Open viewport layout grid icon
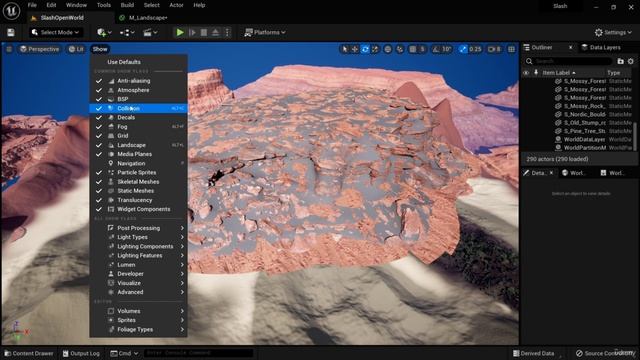This screenshot has height=360, width=640. 511,49
